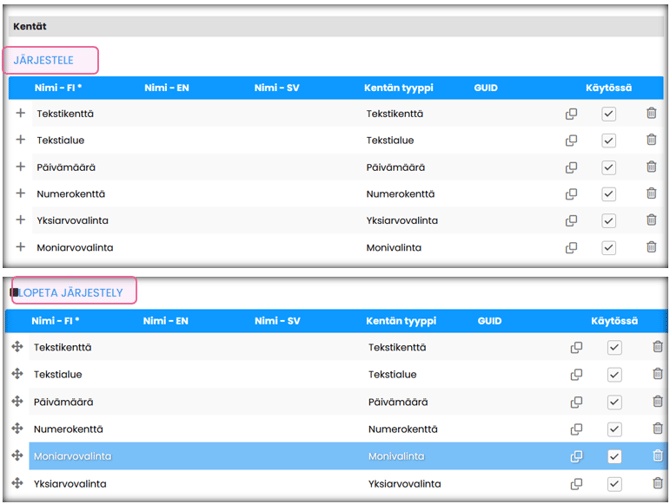Click the trash icon in the highlighted blue row
This screenshot has height=504, width=670.
pyautogui.click(x=657, y=456)
